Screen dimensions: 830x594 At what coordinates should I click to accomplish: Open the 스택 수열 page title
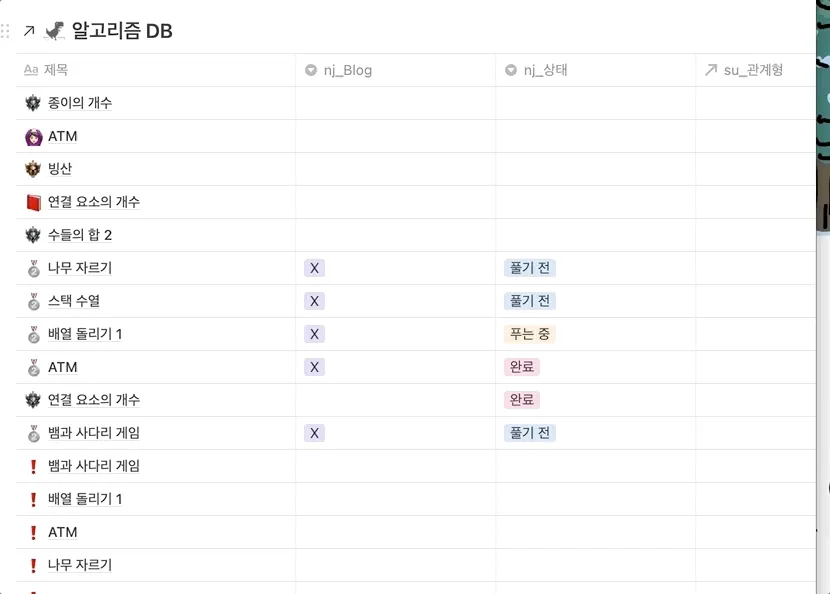74,301
